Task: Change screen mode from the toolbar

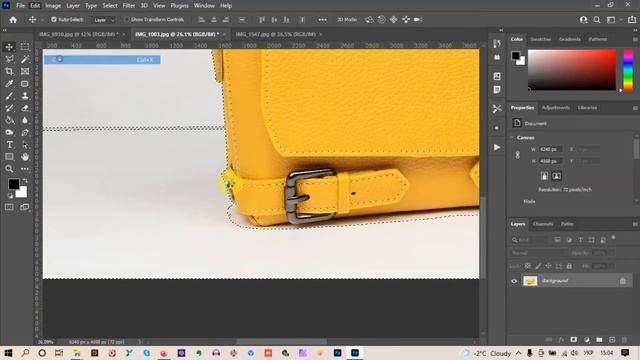Action: click(25, 207)
